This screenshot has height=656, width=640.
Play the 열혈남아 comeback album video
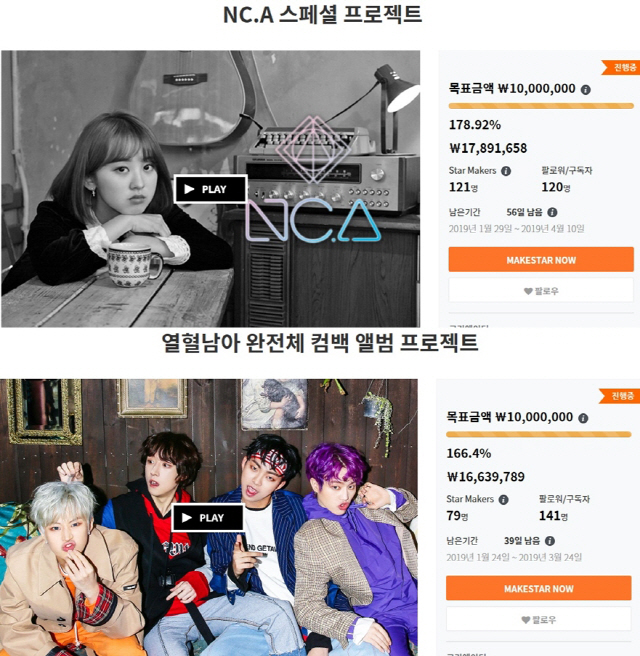click(208, 518)
